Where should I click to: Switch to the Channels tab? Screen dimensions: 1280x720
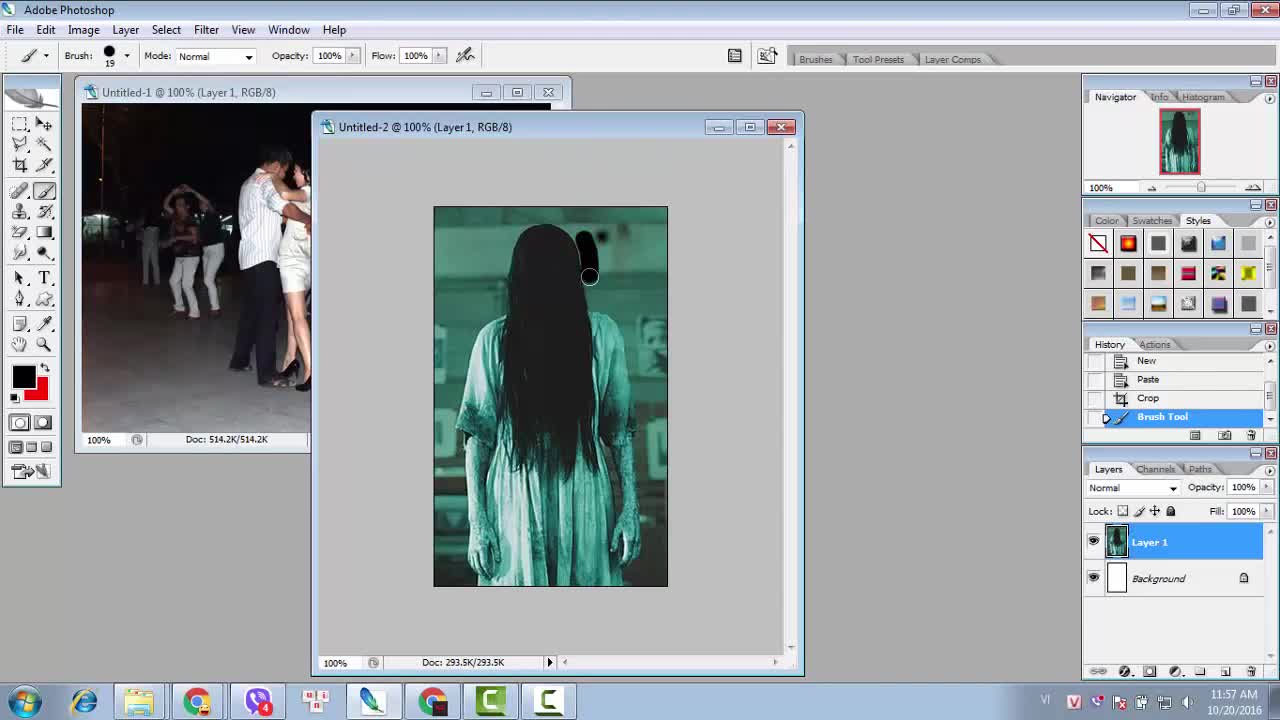point(1155,469)
